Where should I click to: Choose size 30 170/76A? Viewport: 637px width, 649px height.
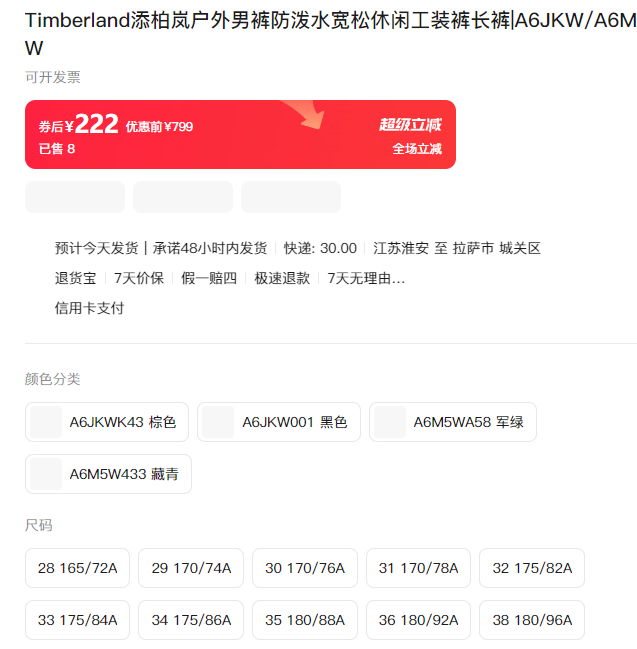point(305,568)
